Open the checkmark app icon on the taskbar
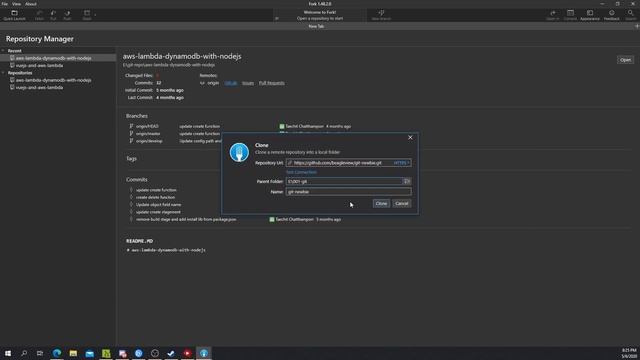Viewport: 640px width, 360px height. [x=171, y=353]
